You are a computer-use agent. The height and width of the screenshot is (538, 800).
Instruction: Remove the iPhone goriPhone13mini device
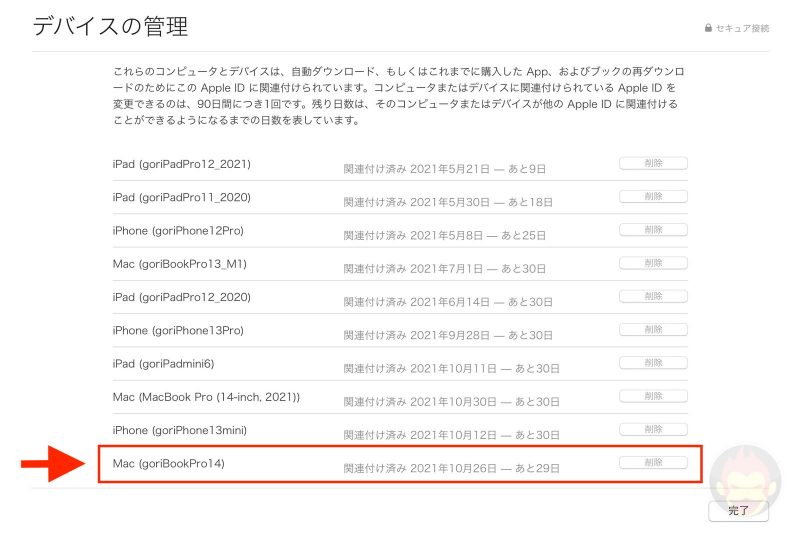[653, 429]
